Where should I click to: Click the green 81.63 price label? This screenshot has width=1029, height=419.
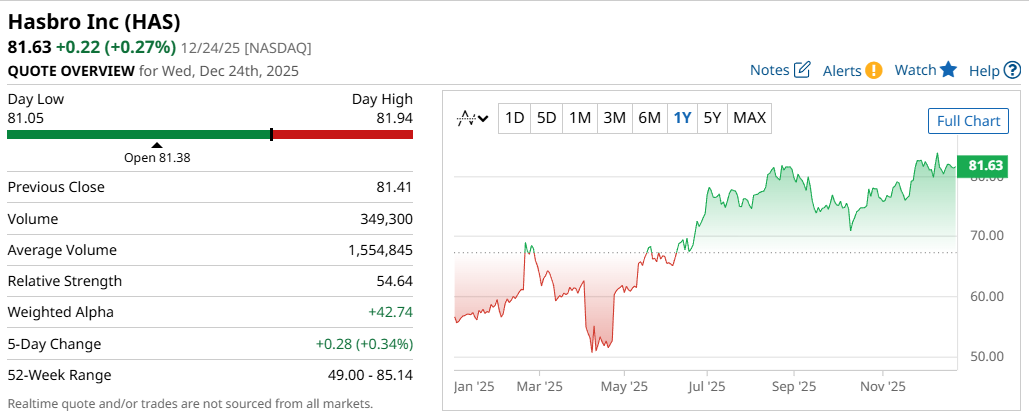click(985, 166)
